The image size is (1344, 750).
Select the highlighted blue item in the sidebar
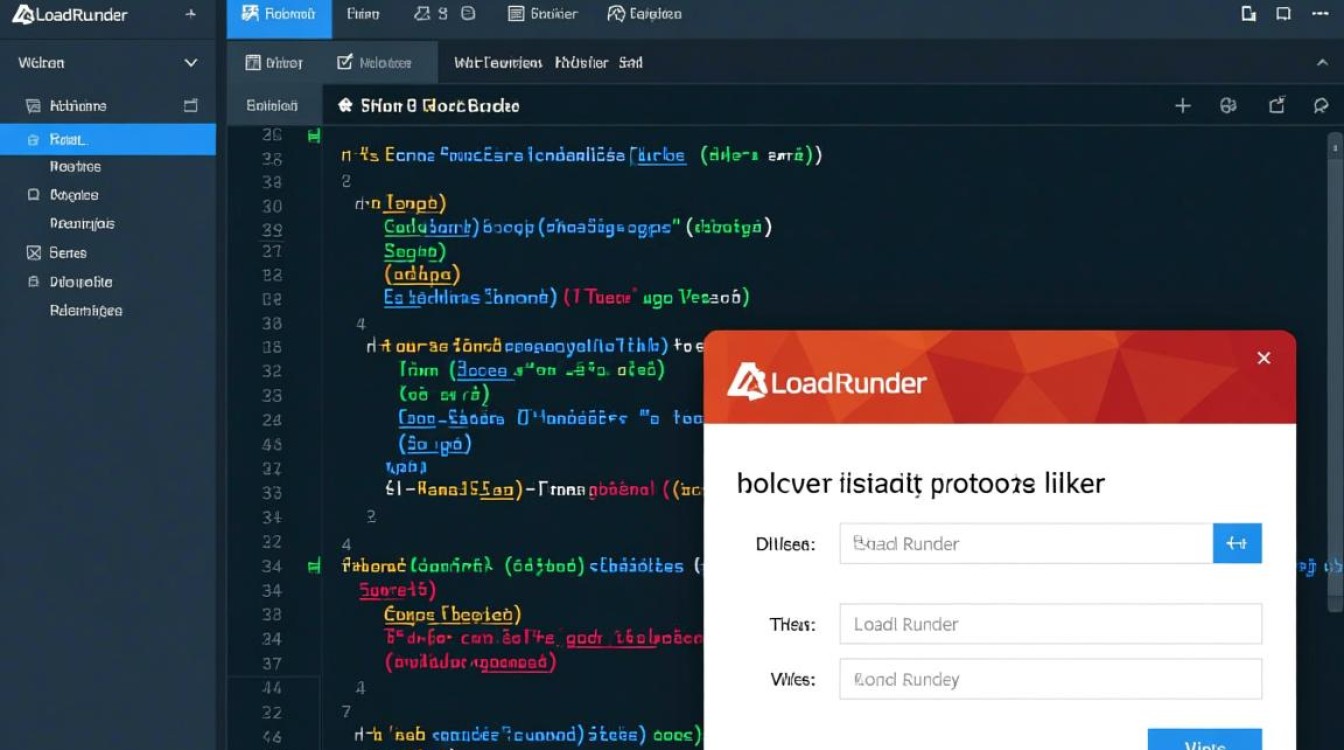tap(108, 139)
